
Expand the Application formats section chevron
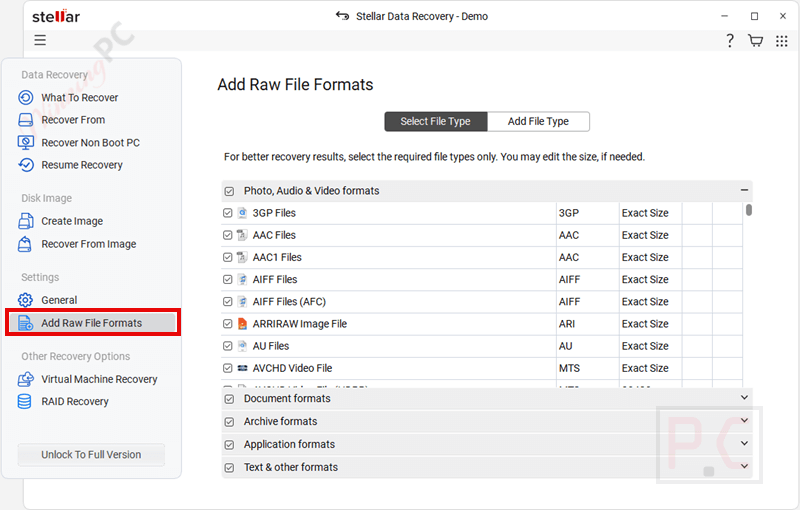(744, 443)
